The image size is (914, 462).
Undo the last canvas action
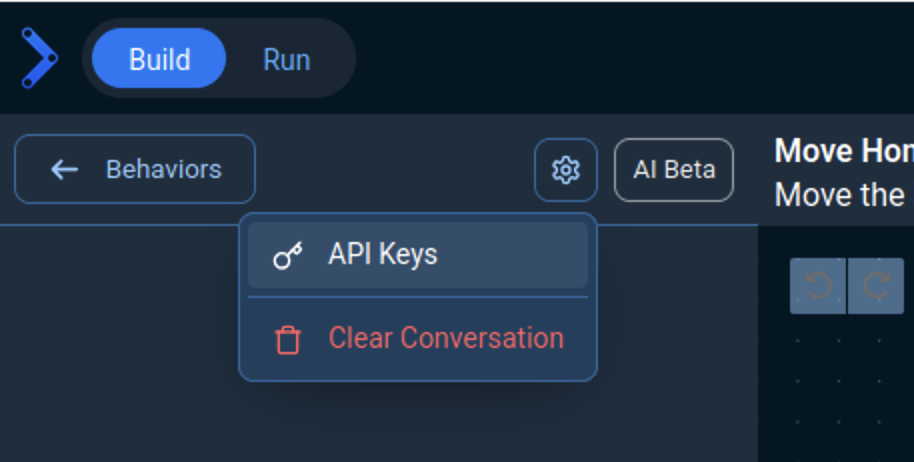tap(818, 286)
